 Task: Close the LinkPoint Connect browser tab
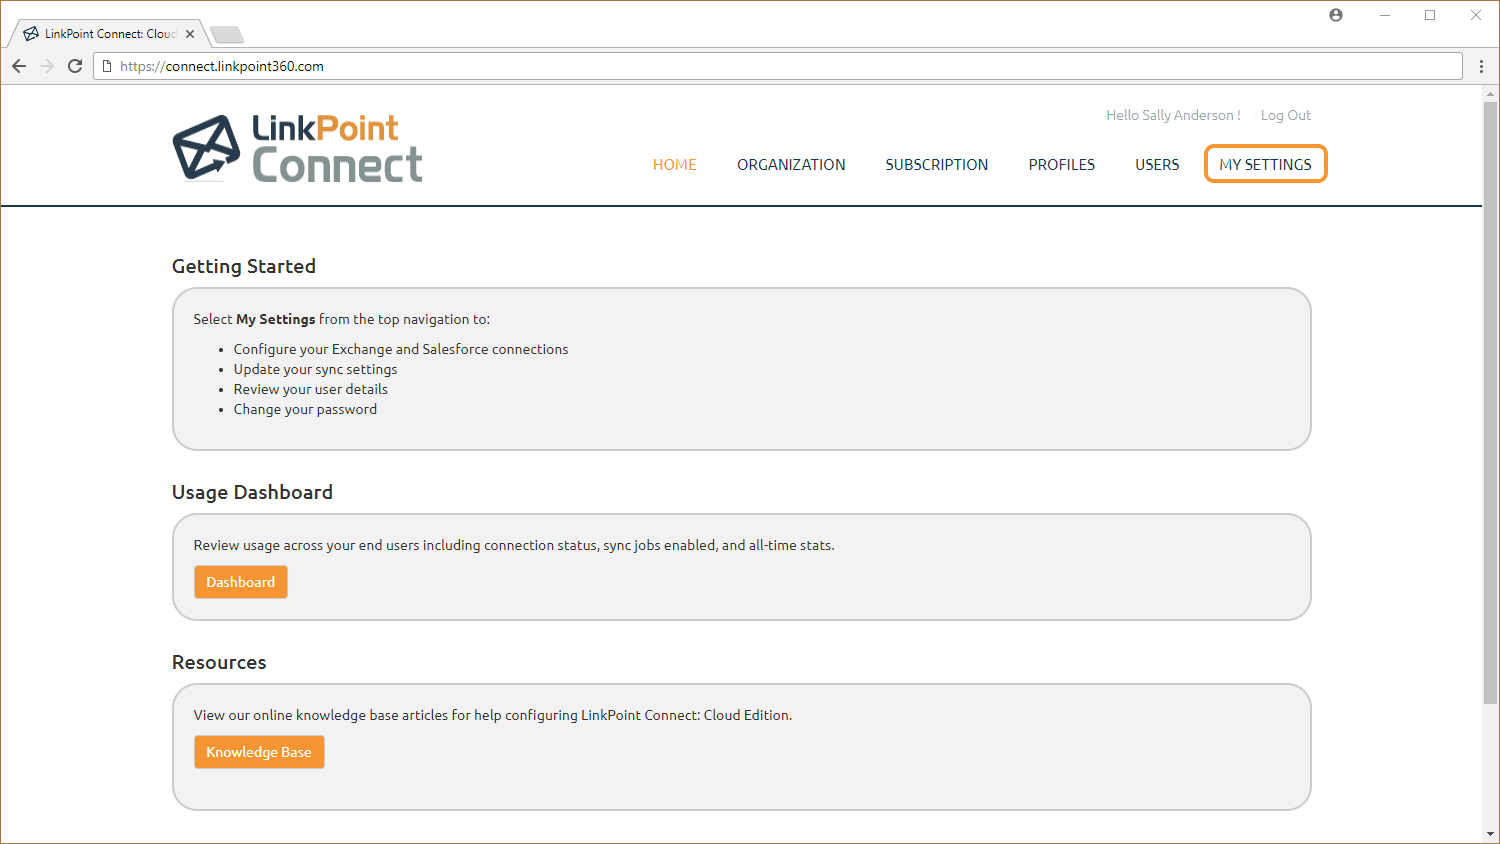pos(190,34)
